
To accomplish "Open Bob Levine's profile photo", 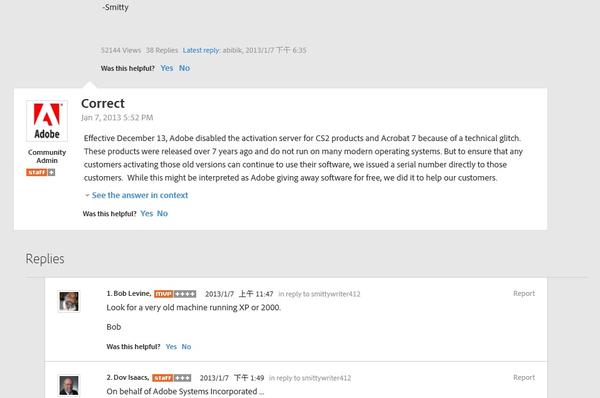I will (69, 301).
